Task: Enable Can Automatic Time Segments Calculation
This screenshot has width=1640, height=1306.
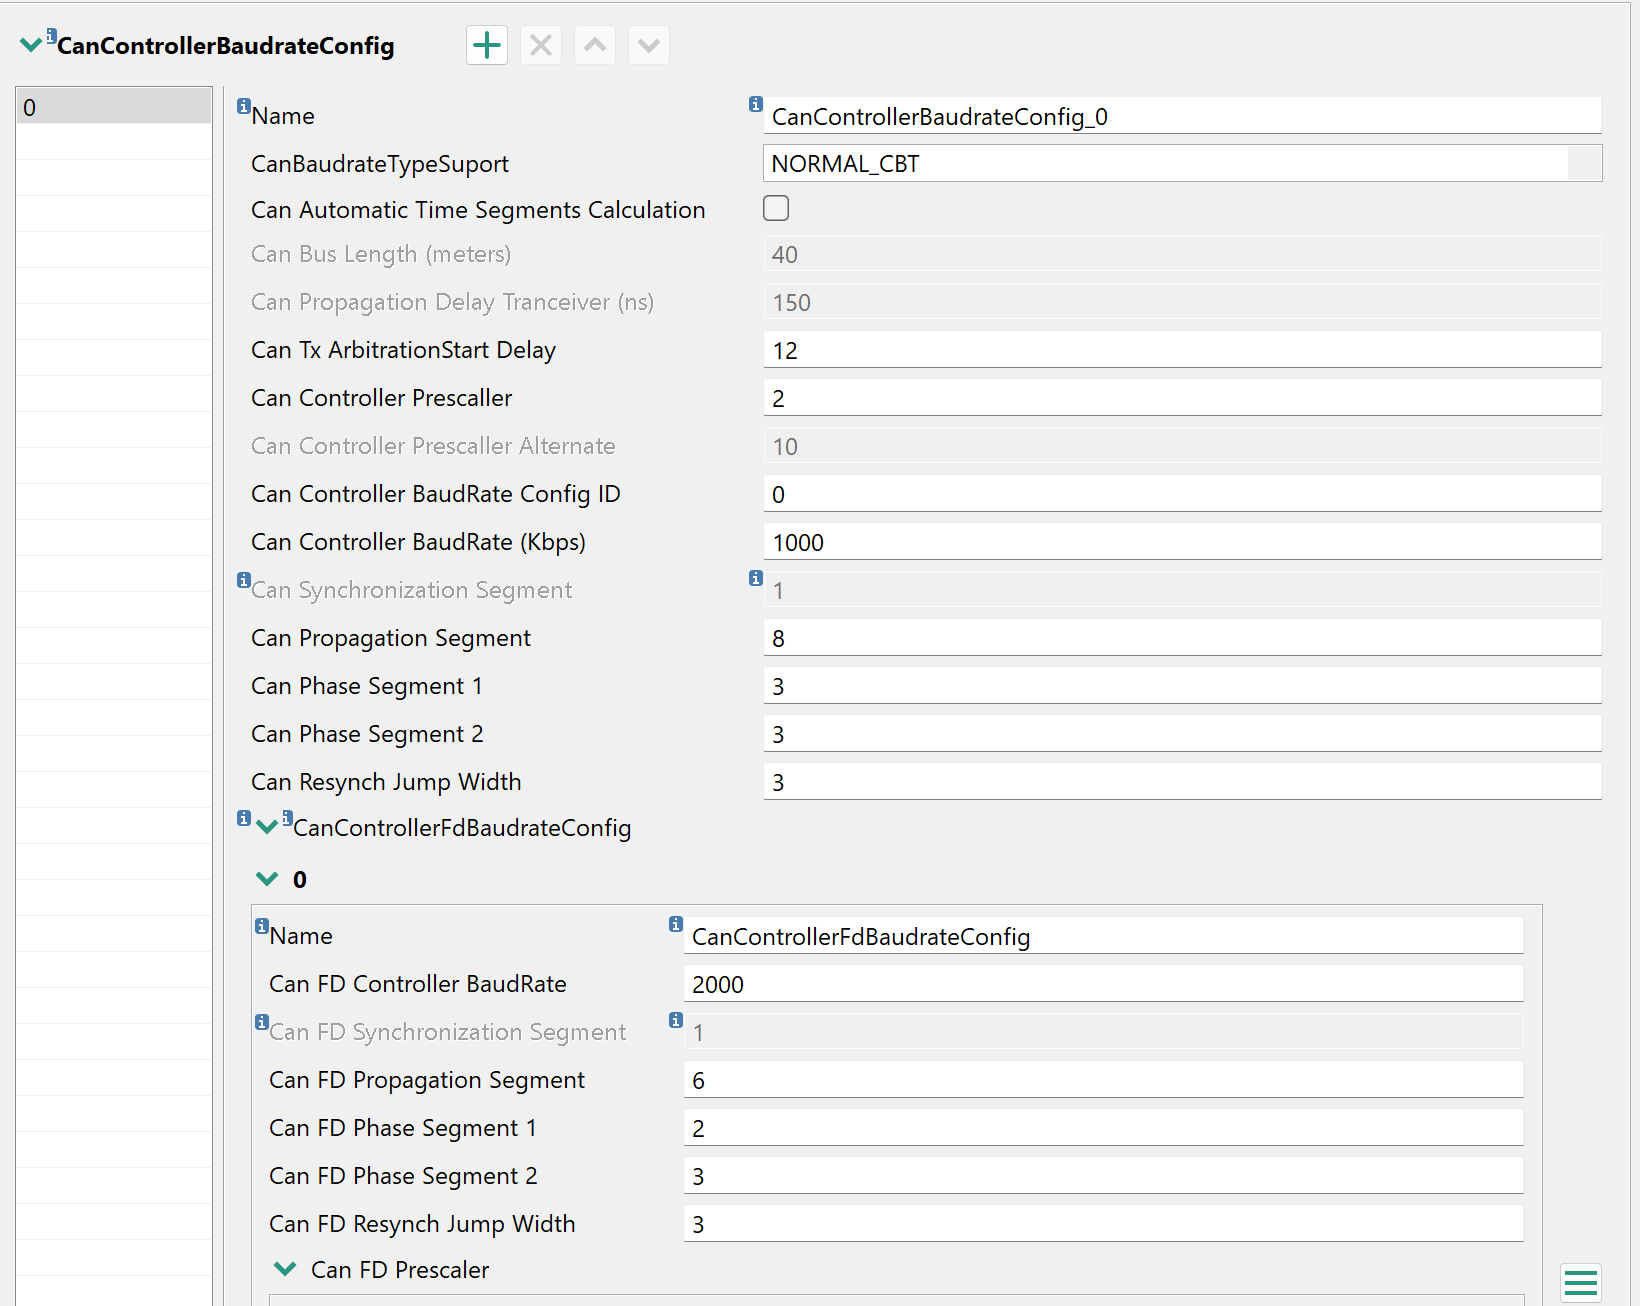Action: coord(776,208)
